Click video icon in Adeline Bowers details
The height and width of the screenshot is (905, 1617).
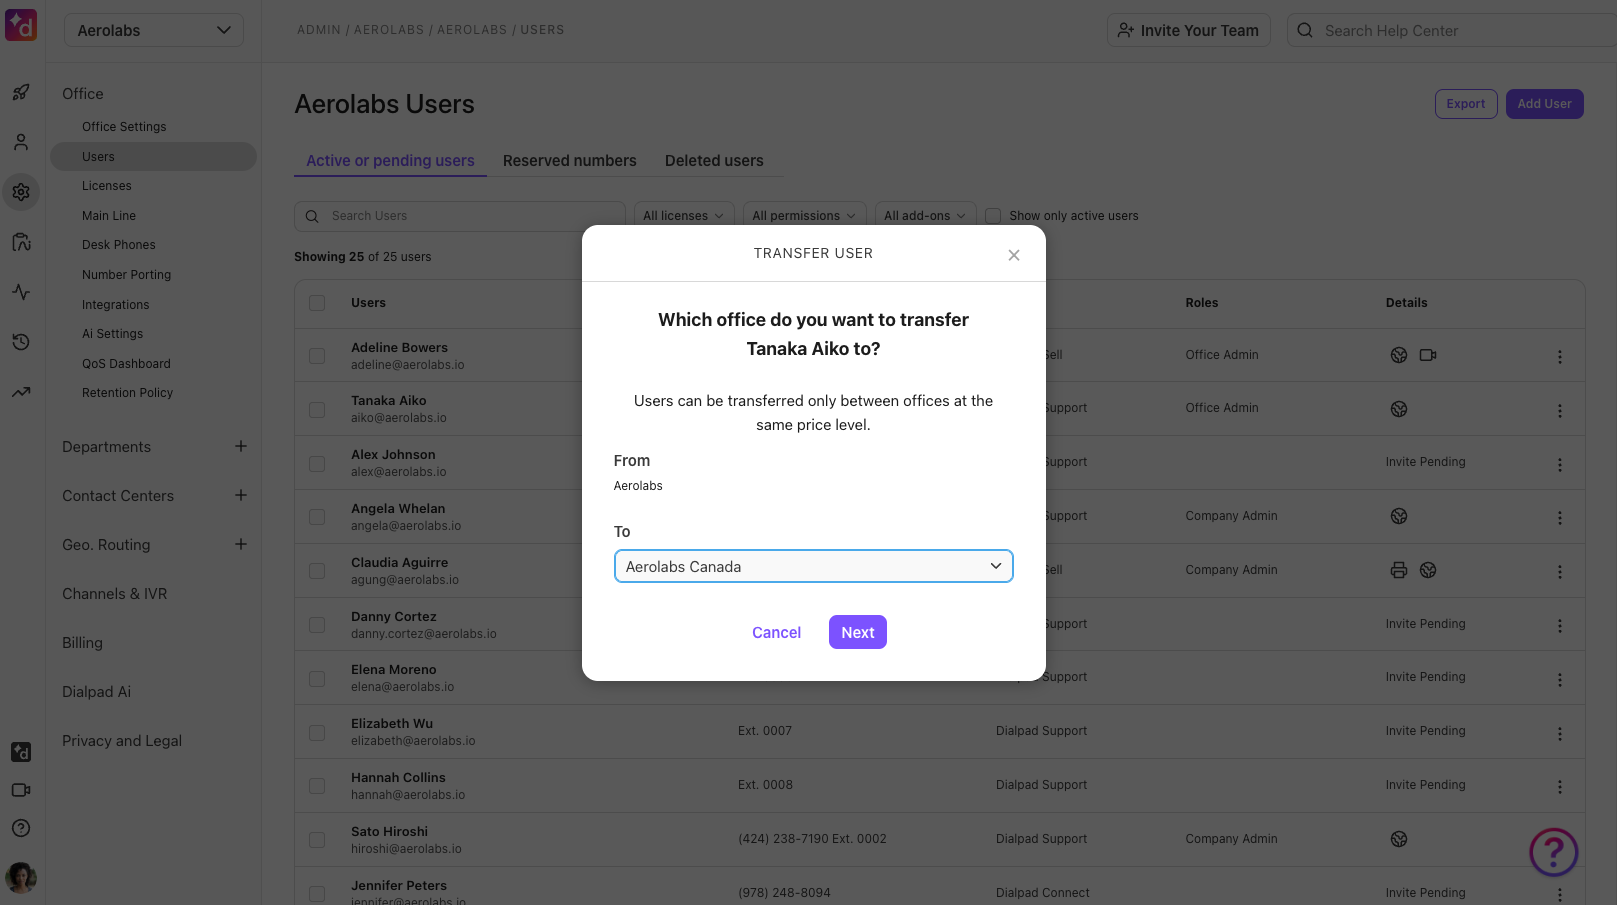click(x=1428, y=355)
